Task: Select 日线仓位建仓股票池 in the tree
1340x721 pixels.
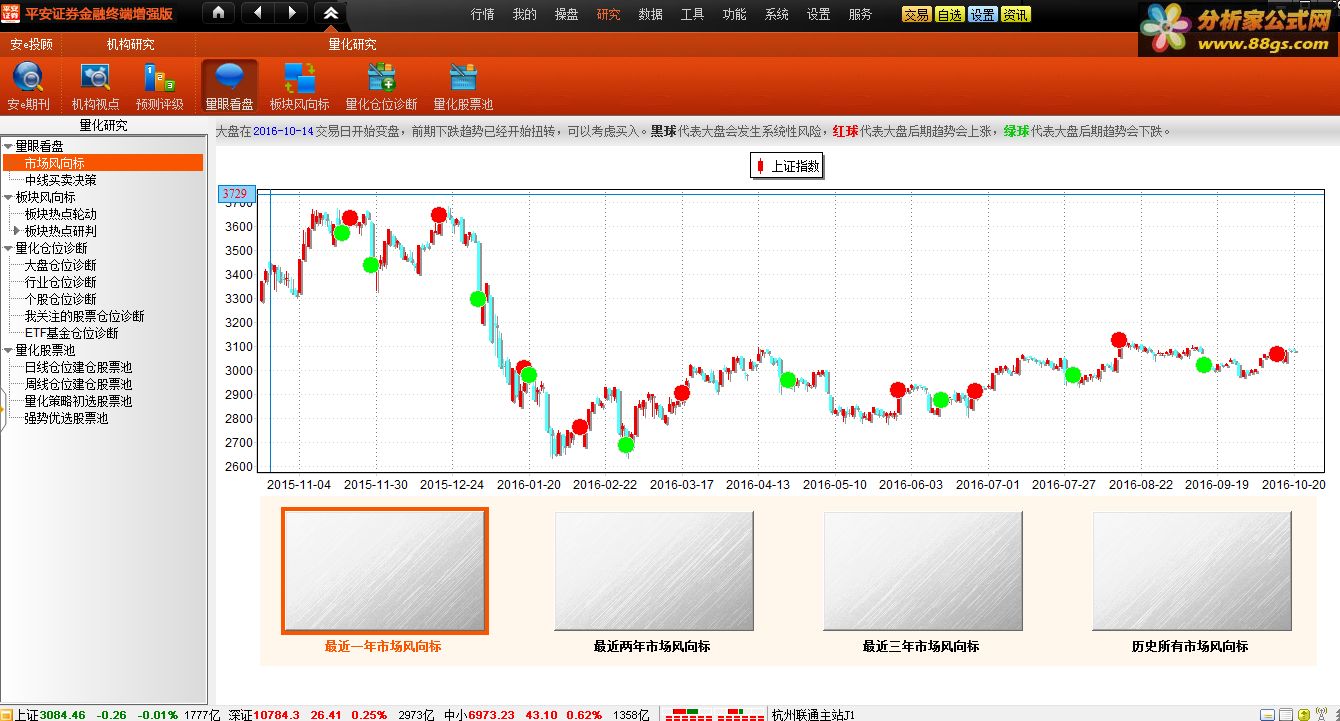Action: point(78,367)
